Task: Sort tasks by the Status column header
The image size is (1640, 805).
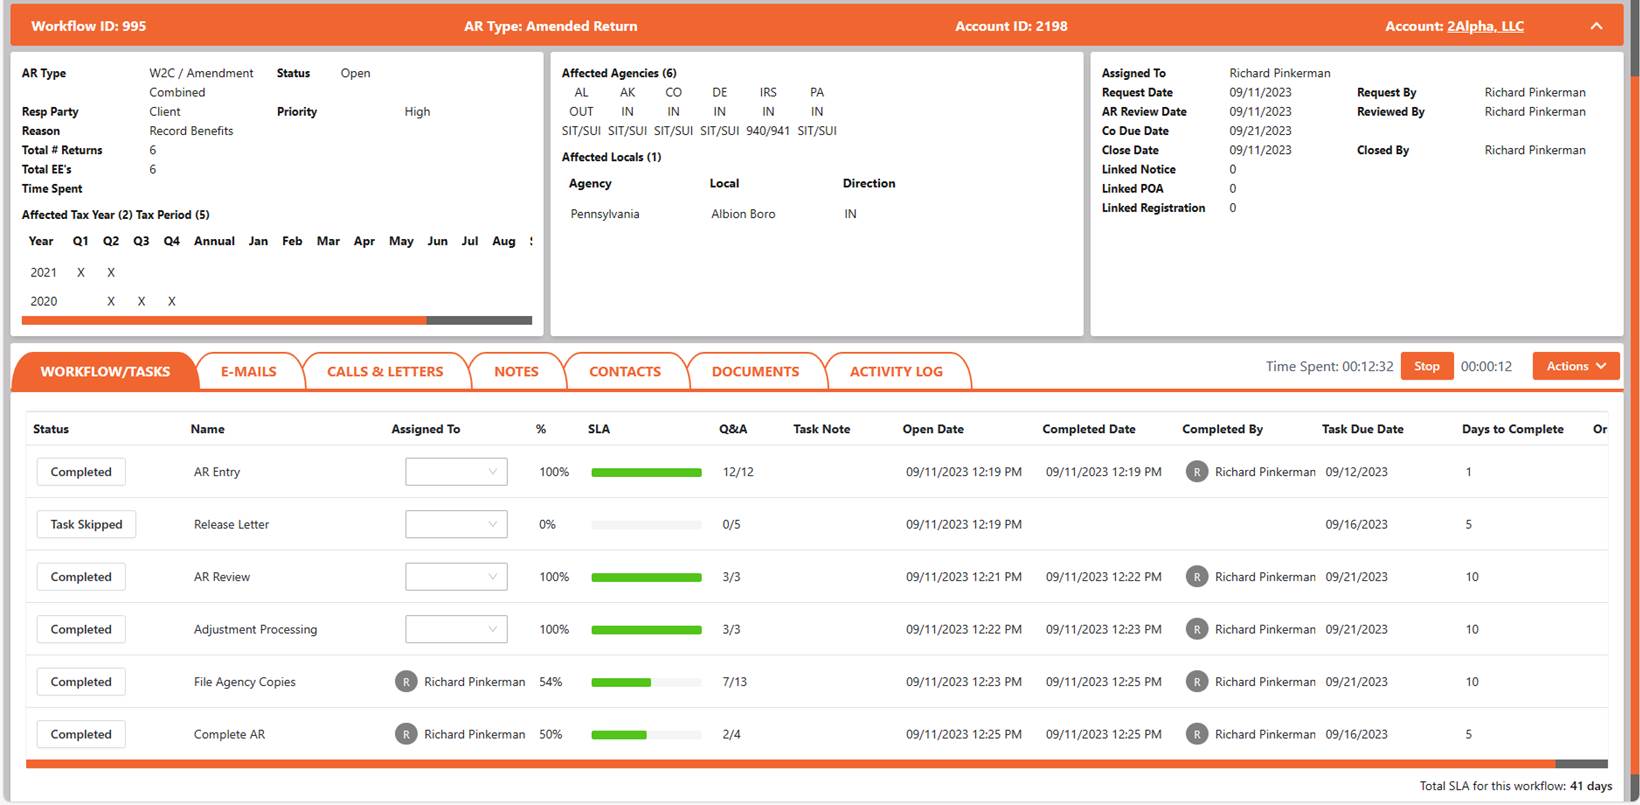Action: (x=51, y=429)
